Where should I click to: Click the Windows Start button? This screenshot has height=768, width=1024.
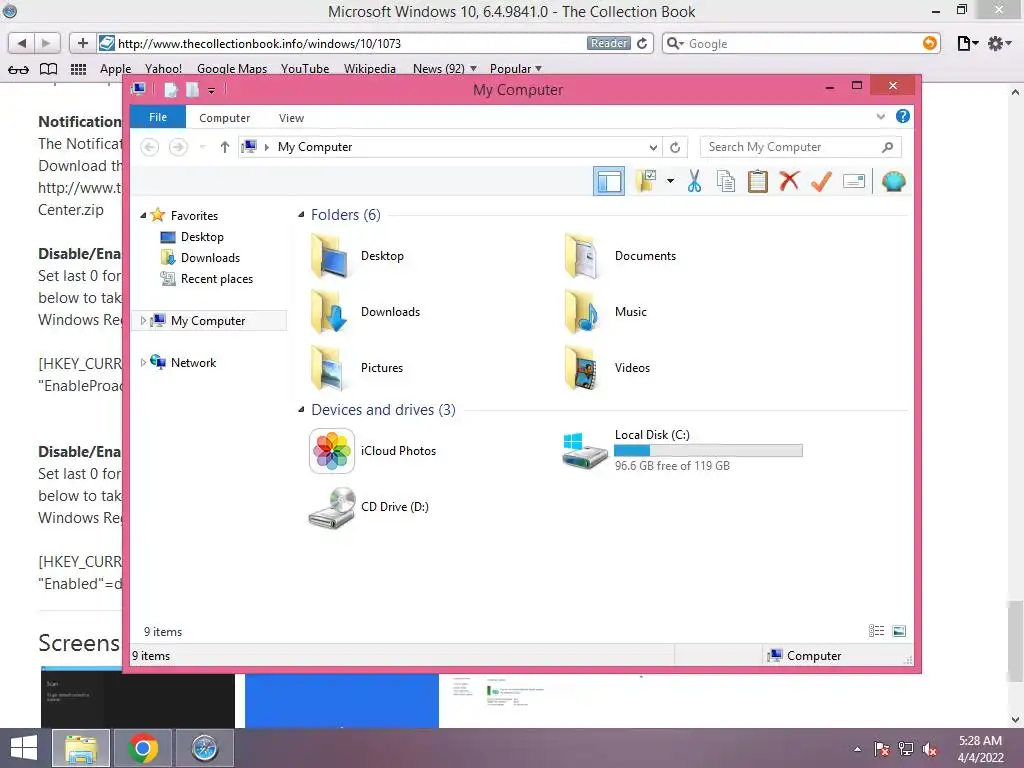click(24, 748)
